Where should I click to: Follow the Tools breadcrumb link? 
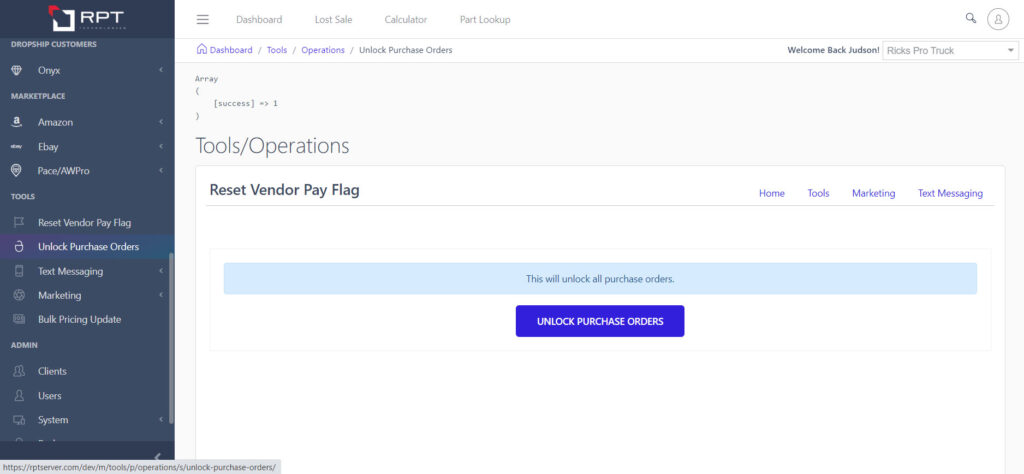tap(277, 50)
